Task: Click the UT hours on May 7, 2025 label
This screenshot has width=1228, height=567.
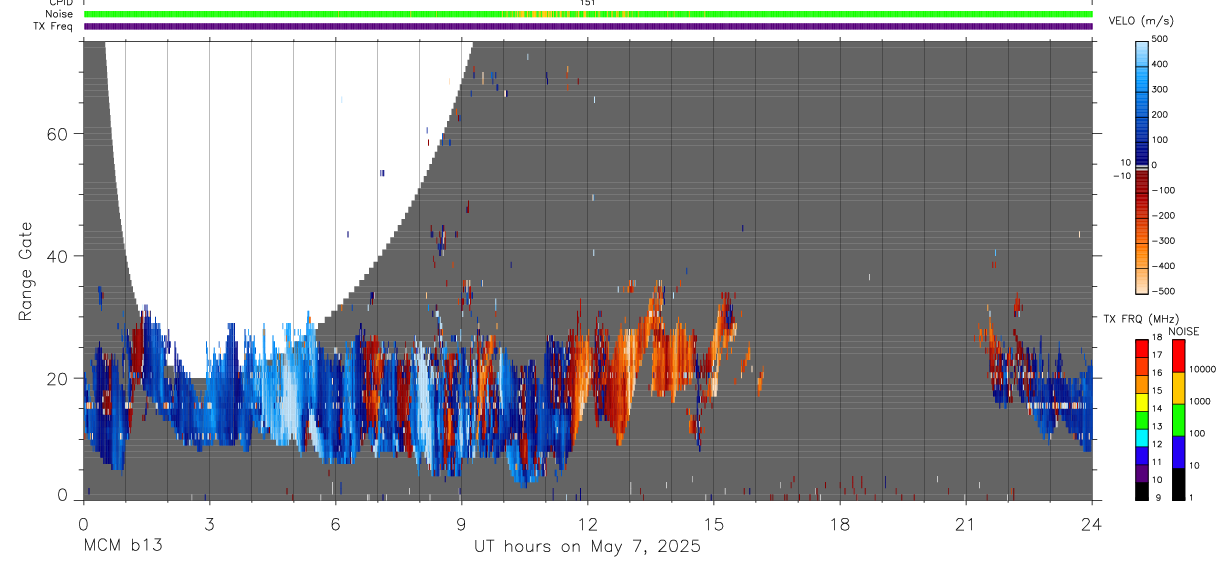Action: [587, 546]
